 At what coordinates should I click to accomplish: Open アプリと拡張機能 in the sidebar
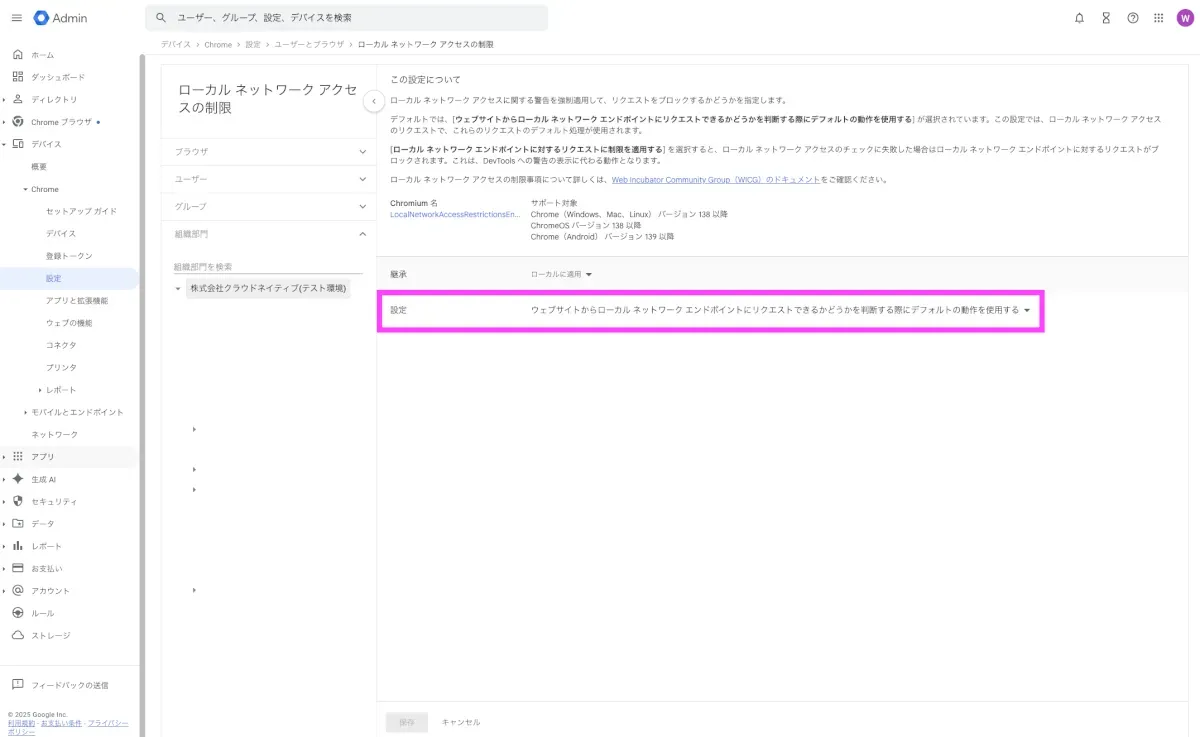pyautogui.click(x=77, y=300)
